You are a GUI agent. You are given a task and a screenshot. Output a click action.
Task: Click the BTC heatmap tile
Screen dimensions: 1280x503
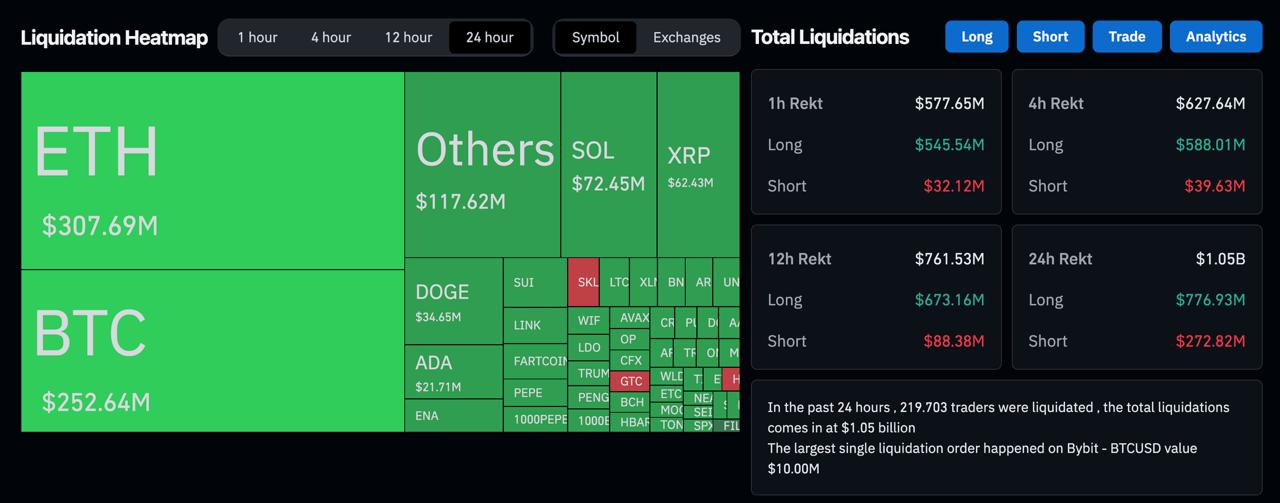[x=212, y=350]
